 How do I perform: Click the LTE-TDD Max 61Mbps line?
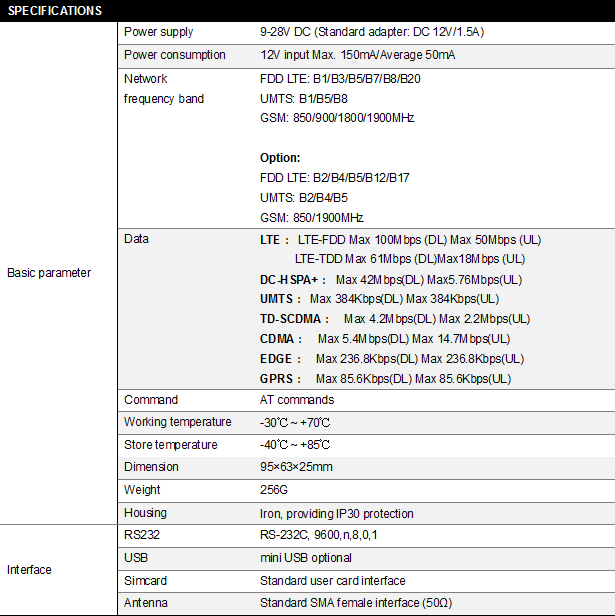(410, 259)
